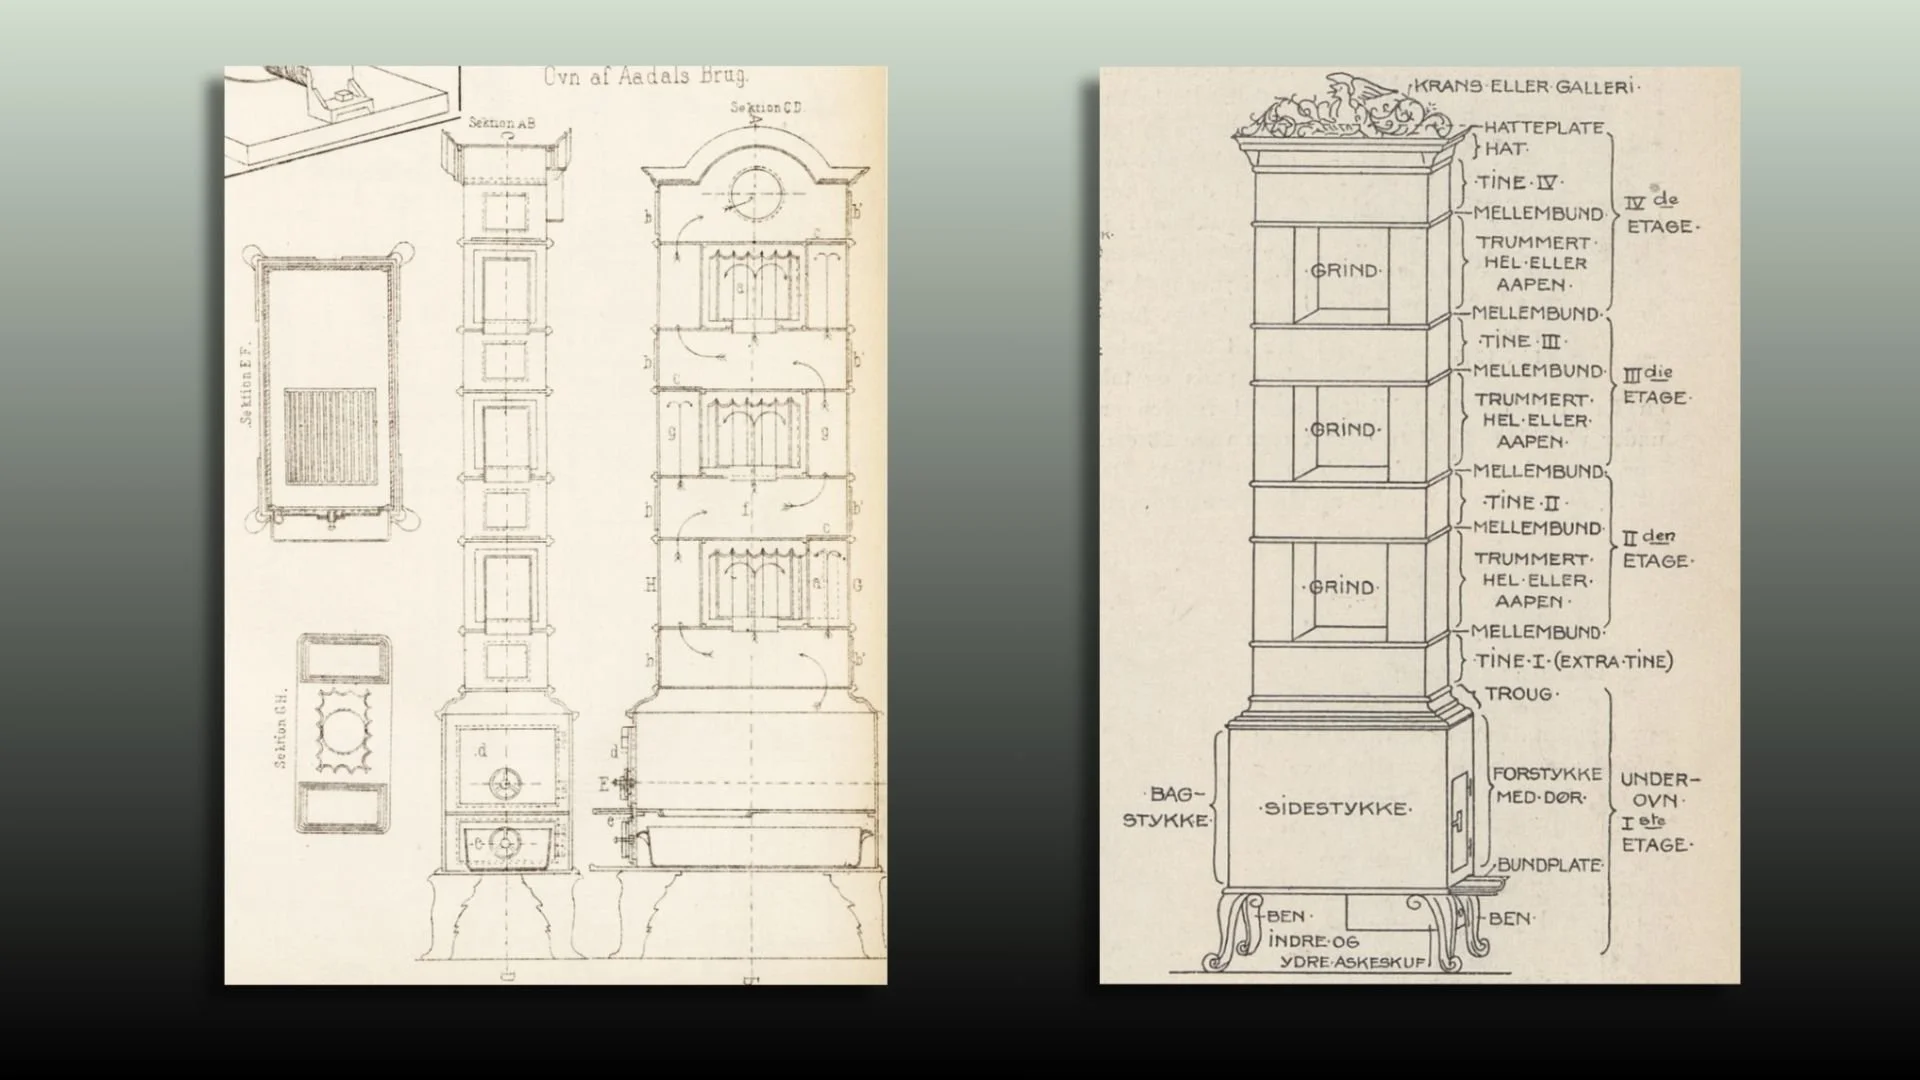
Task: Click the 'FORSTYKKE MED DØR' label
Action: coord(1546,785)
